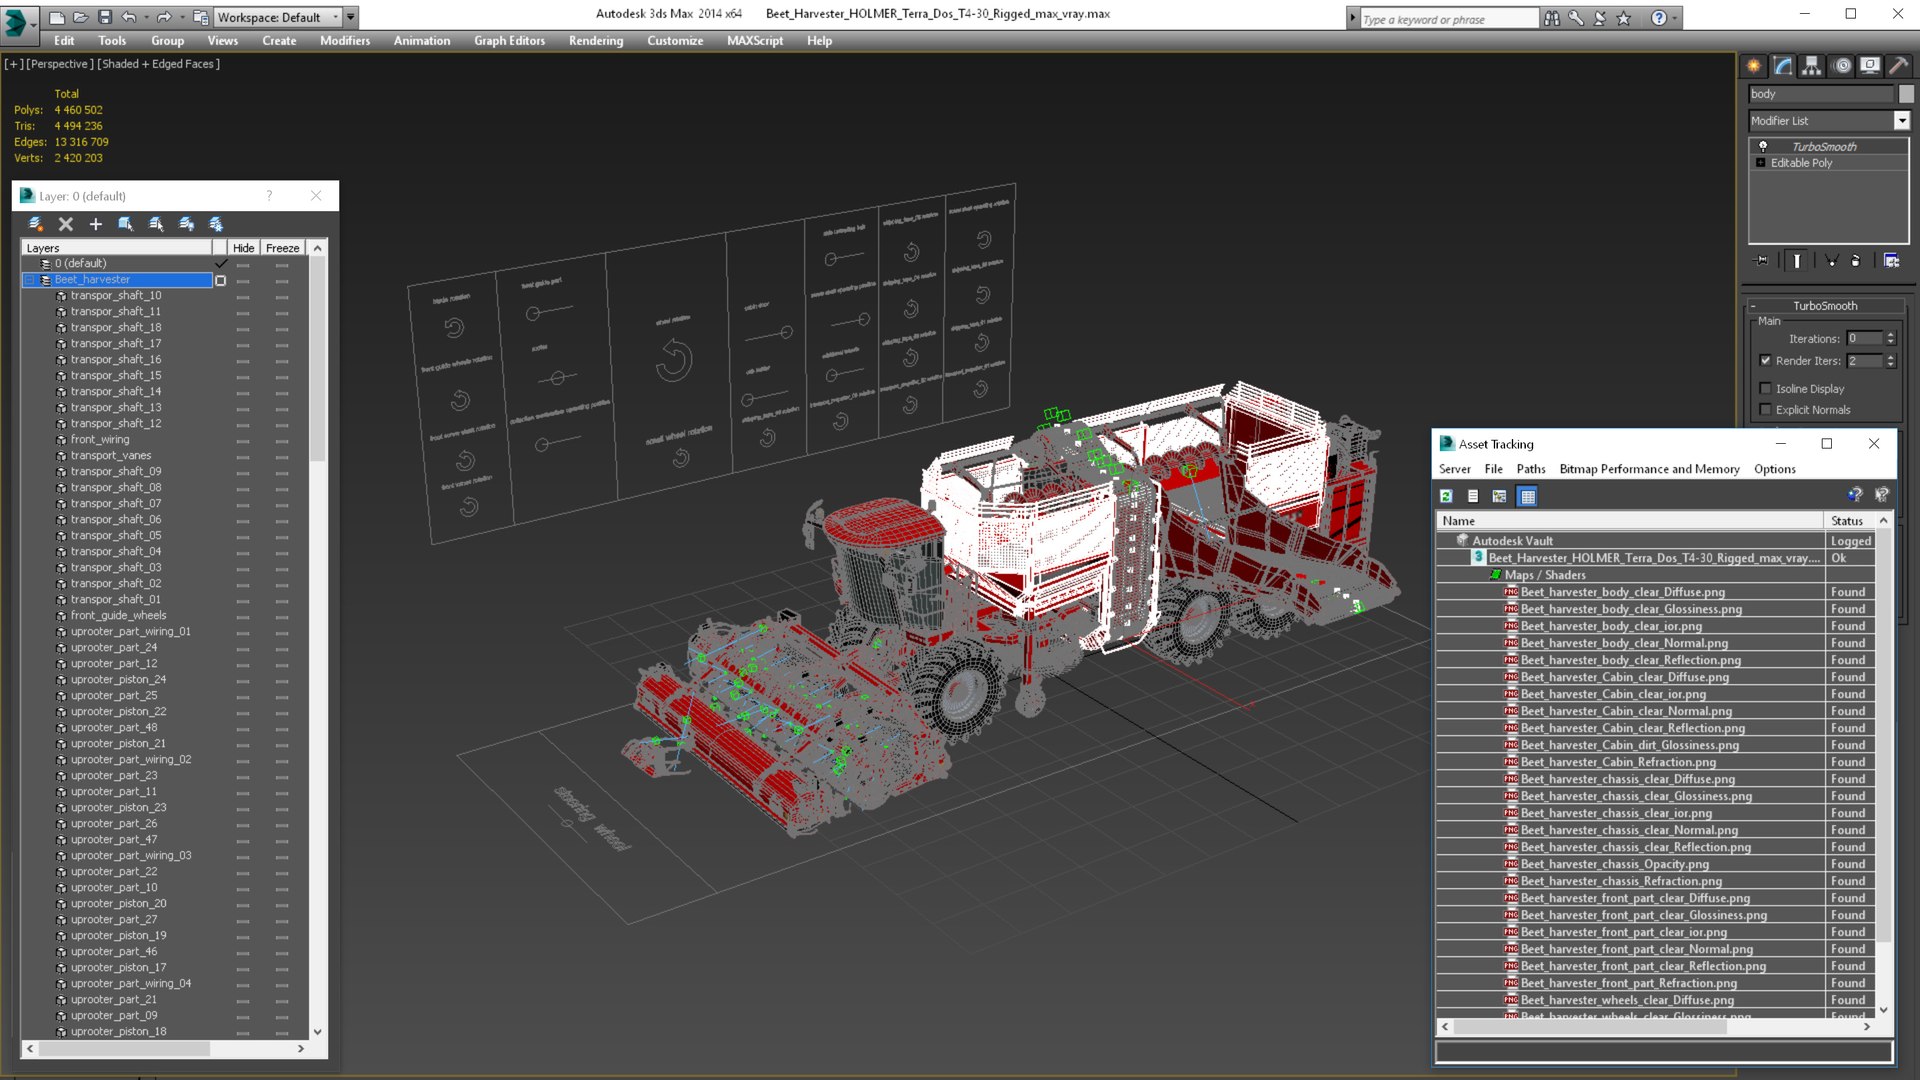
Task: Switch Asset Tracking to tree view icon
Action: pyautogui.click(x=1499, y=496)
